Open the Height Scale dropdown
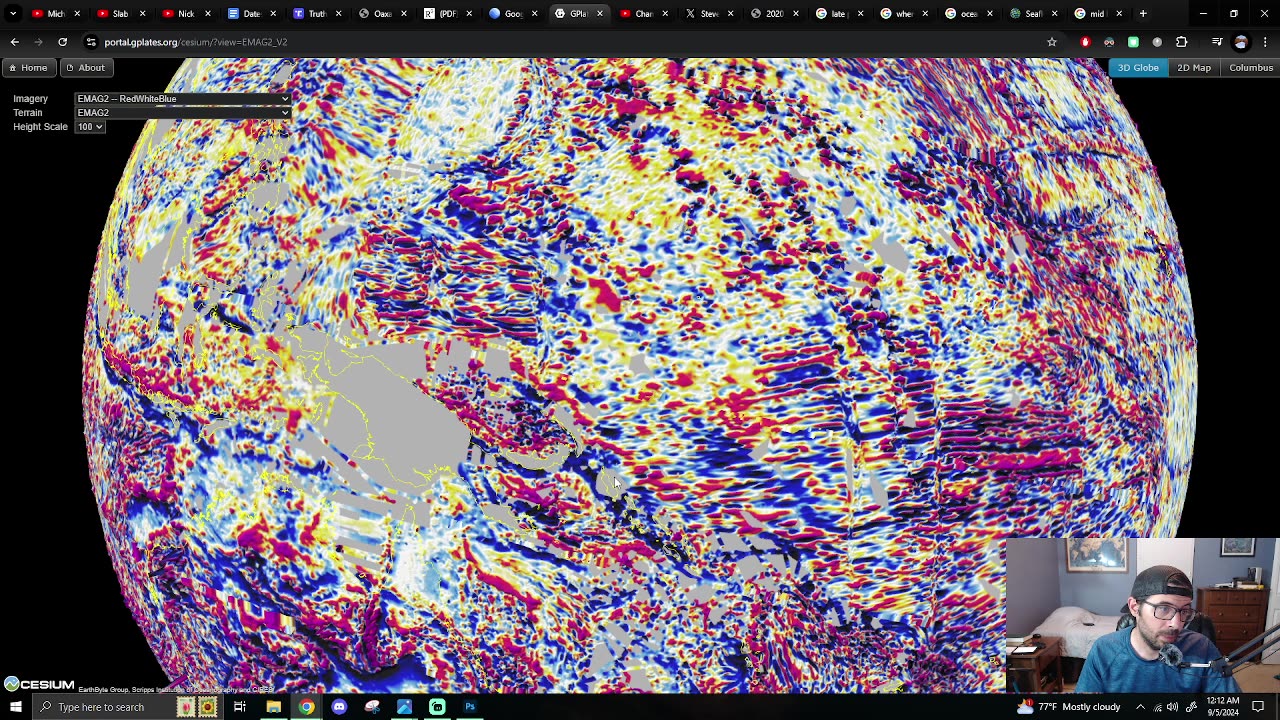 [x=90, y=127]
